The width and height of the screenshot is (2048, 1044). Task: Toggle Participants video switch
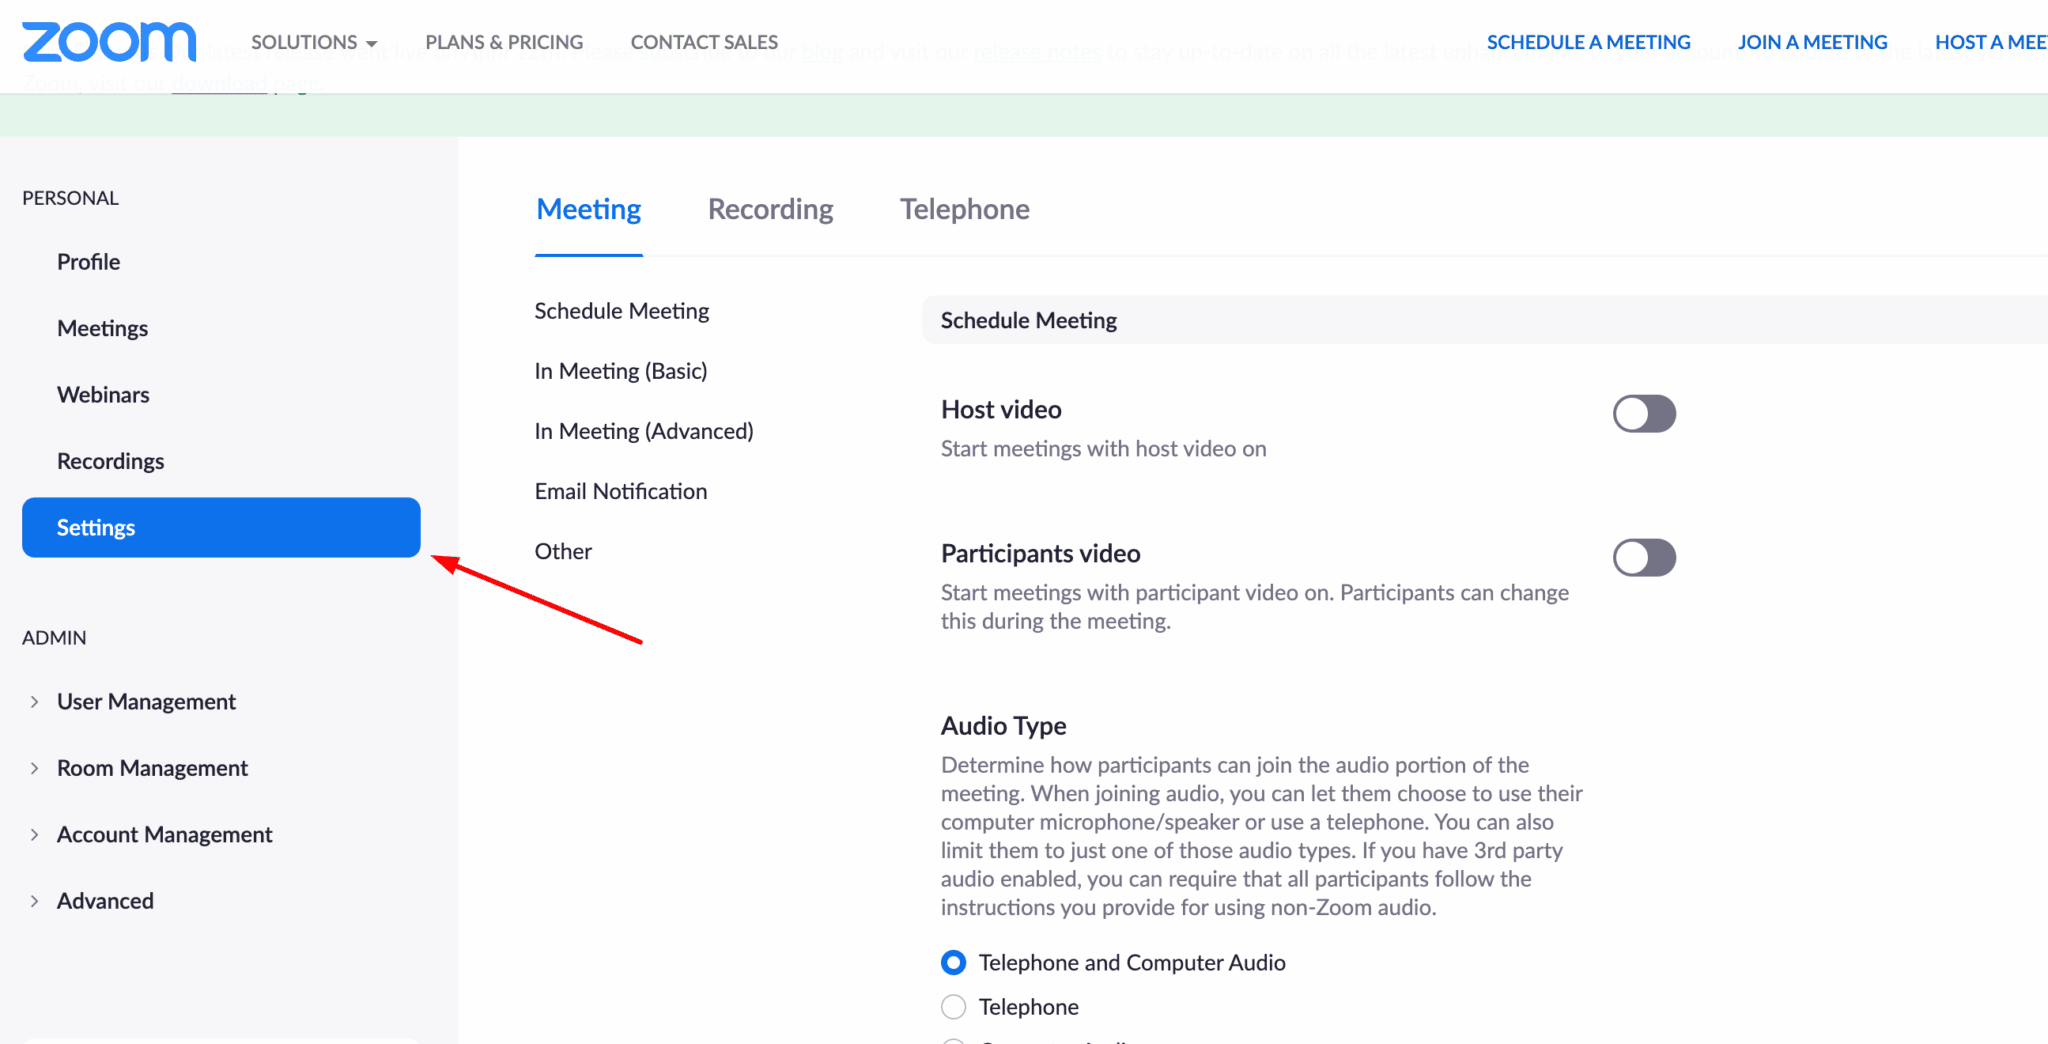click(1644, 557)
